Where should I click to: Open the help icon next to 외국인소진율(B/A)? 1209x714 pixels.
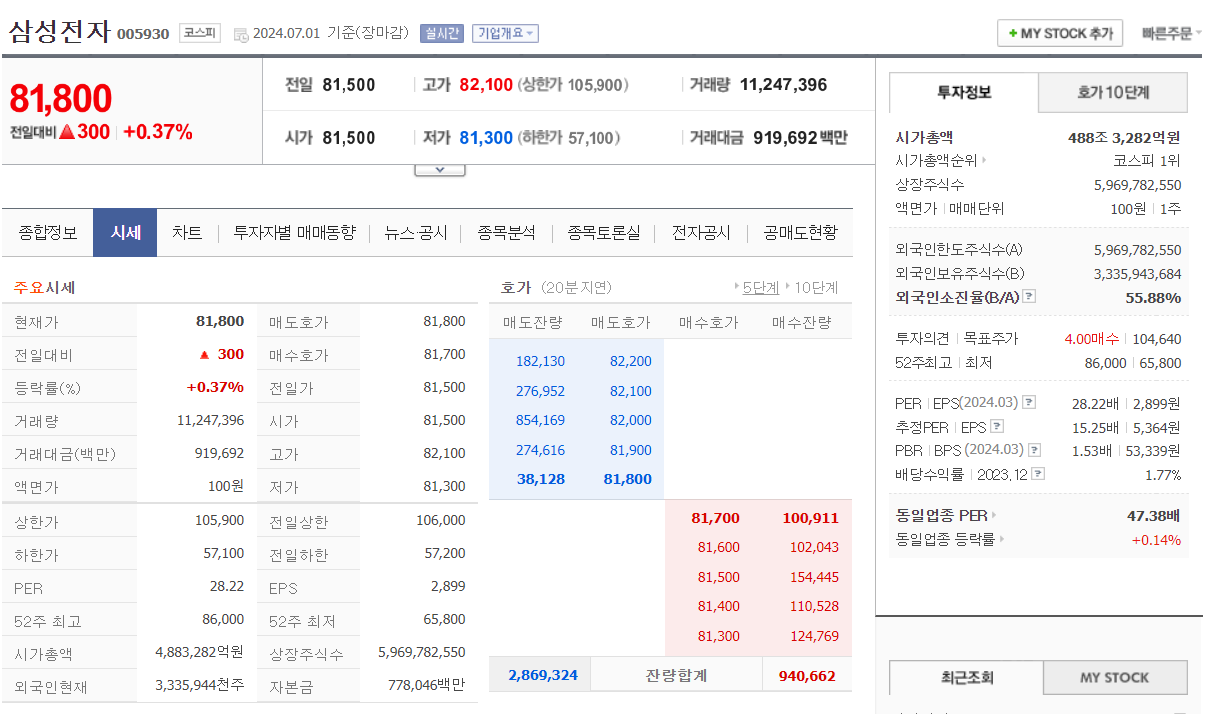pyautogui.click(x=1029, y=297)
